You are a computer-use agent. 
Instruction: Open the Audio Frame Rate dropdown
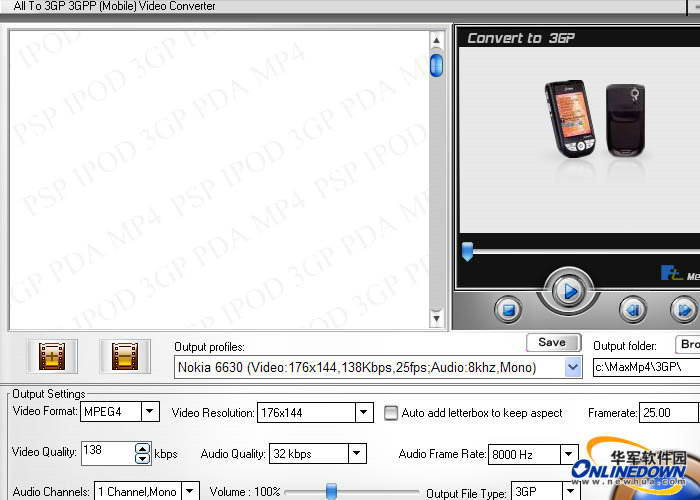tap(569, 454)
